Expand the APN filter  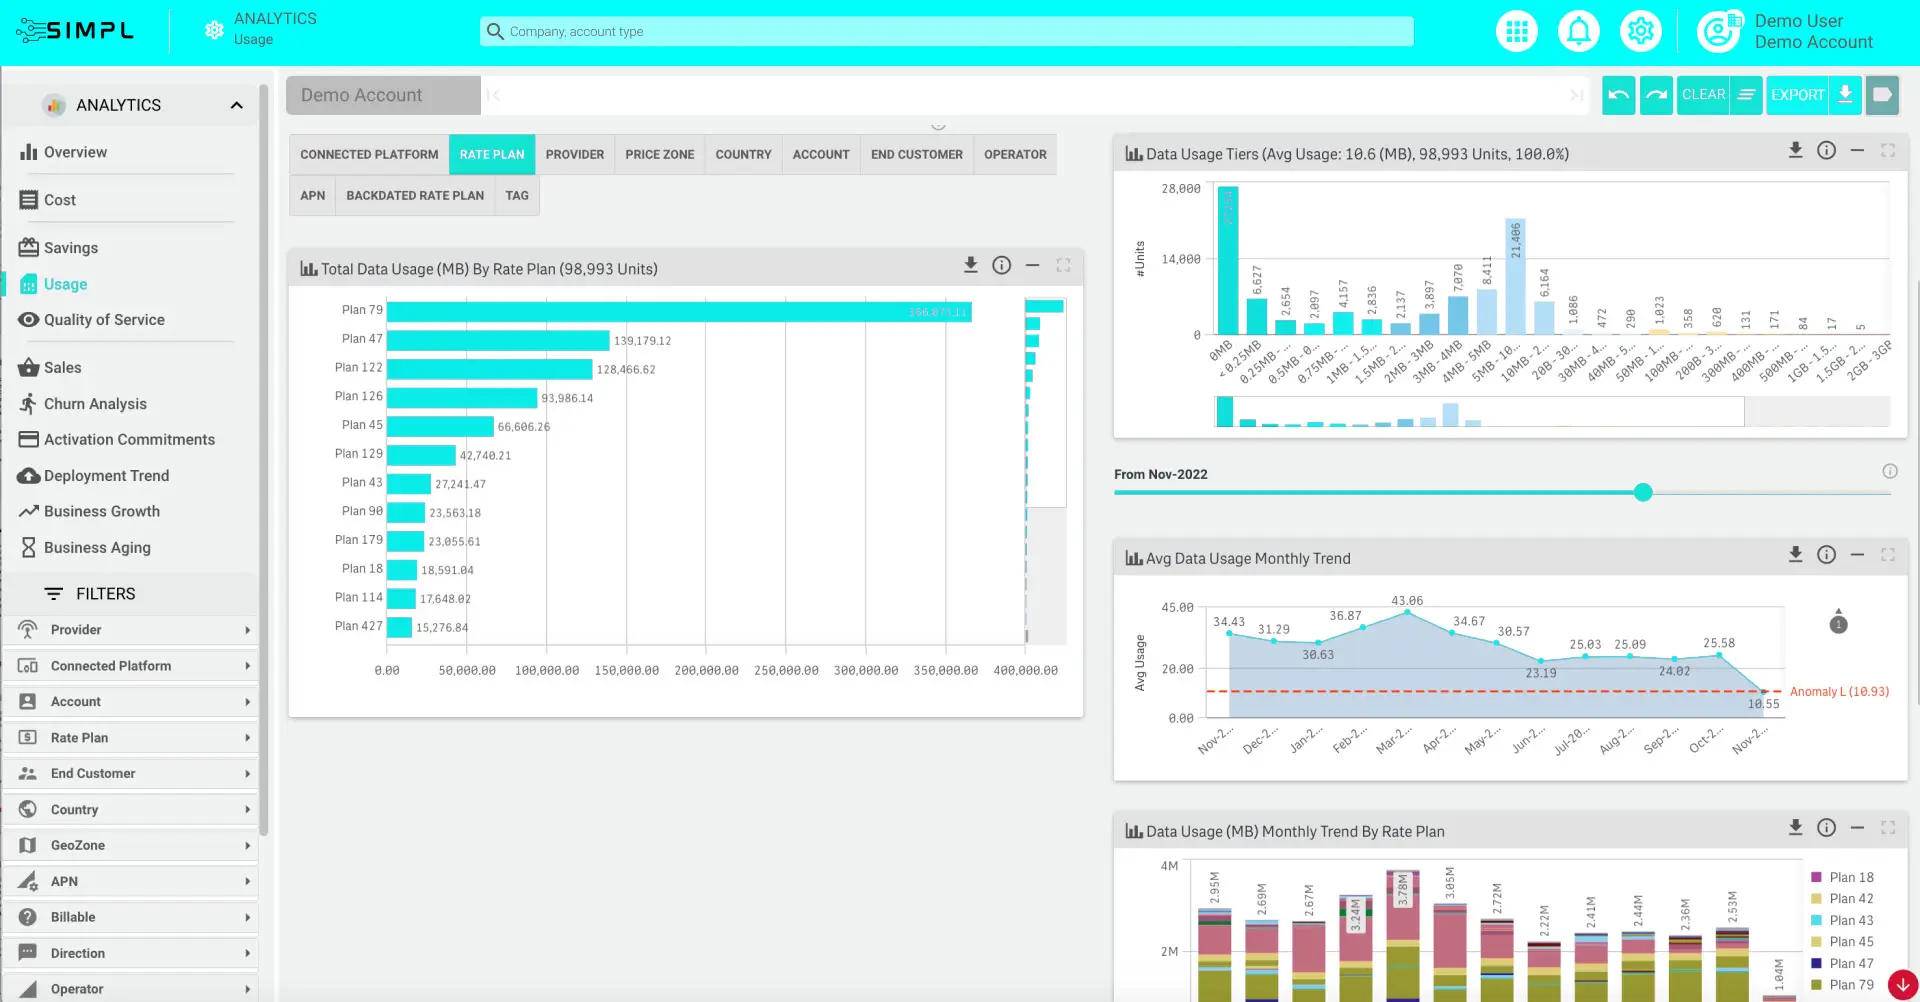[131, 882]
